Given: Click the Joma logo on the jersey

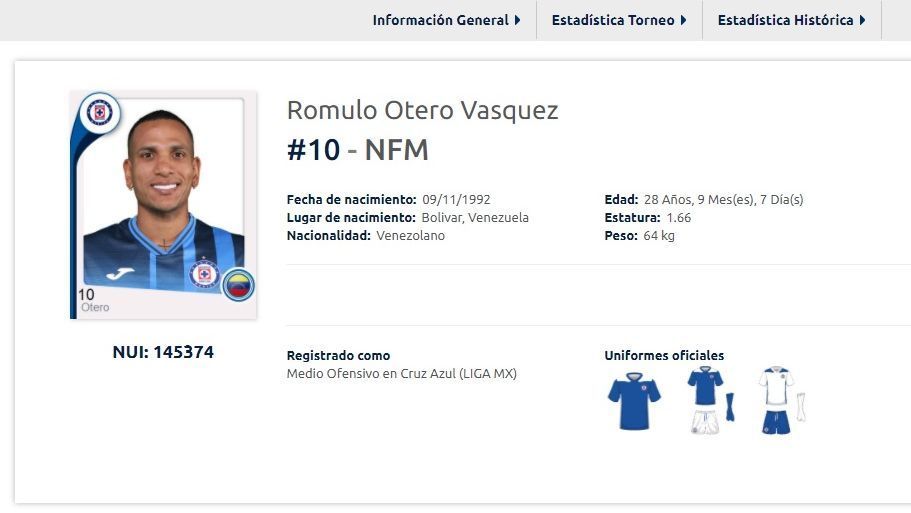Looking at the screenshot, I should click(x=121, y=273).
